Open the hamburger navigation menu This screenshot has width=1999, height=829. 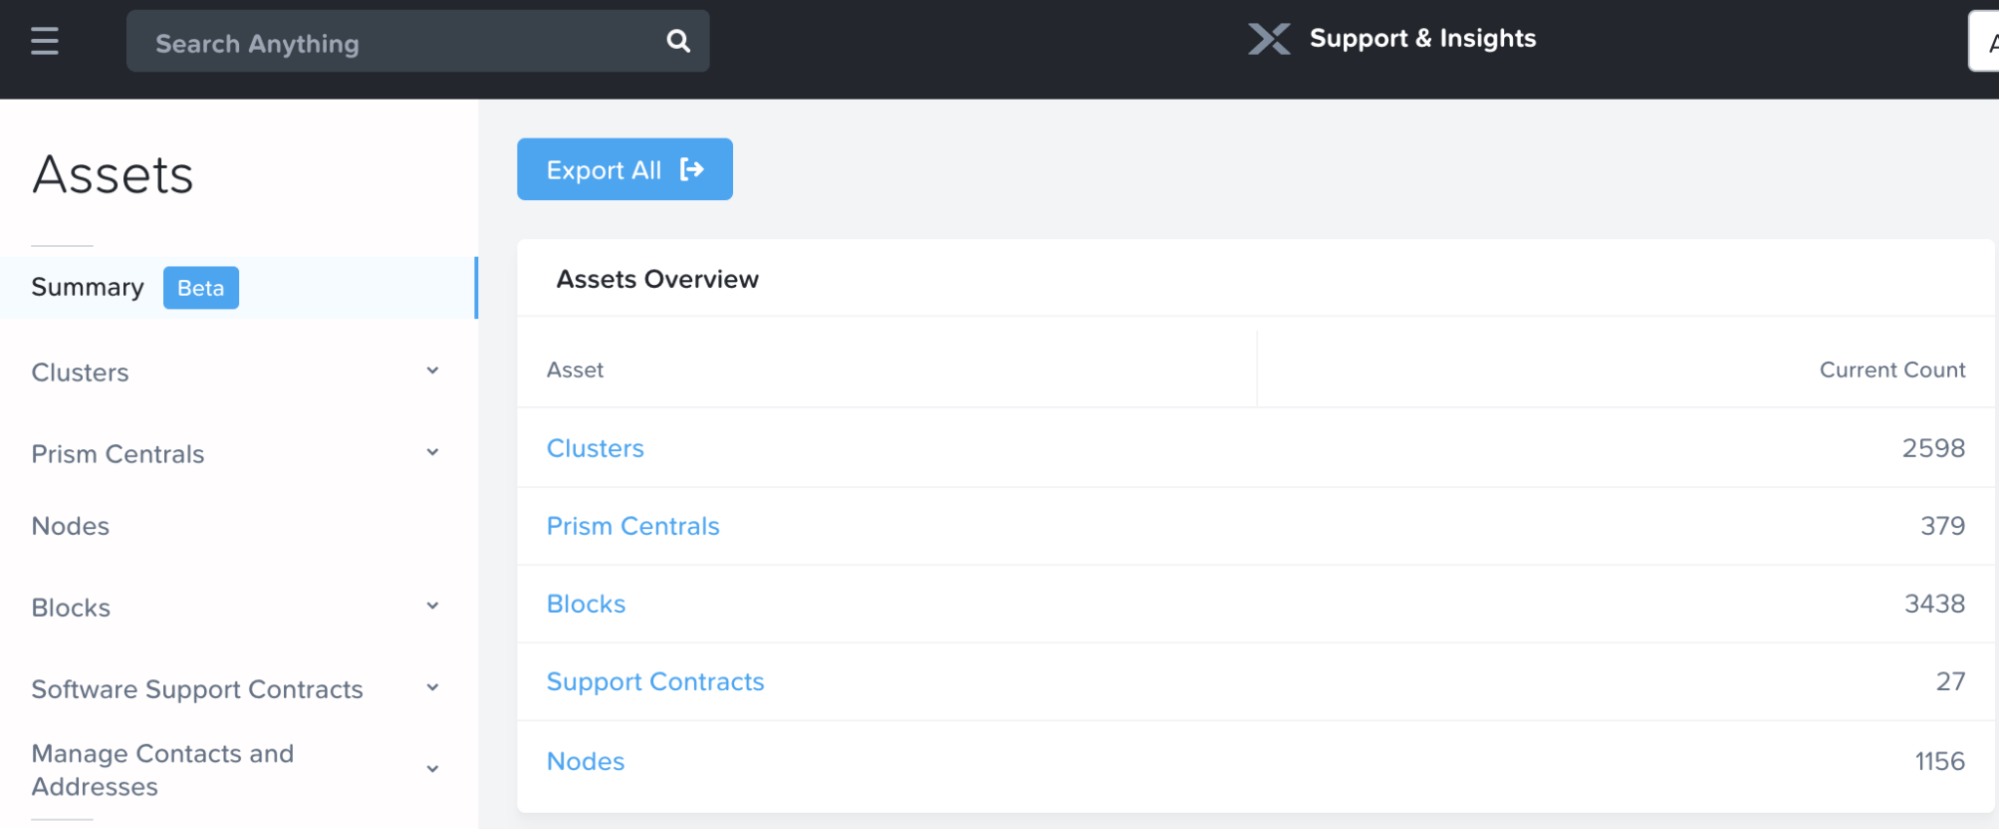tap(44, 41)
